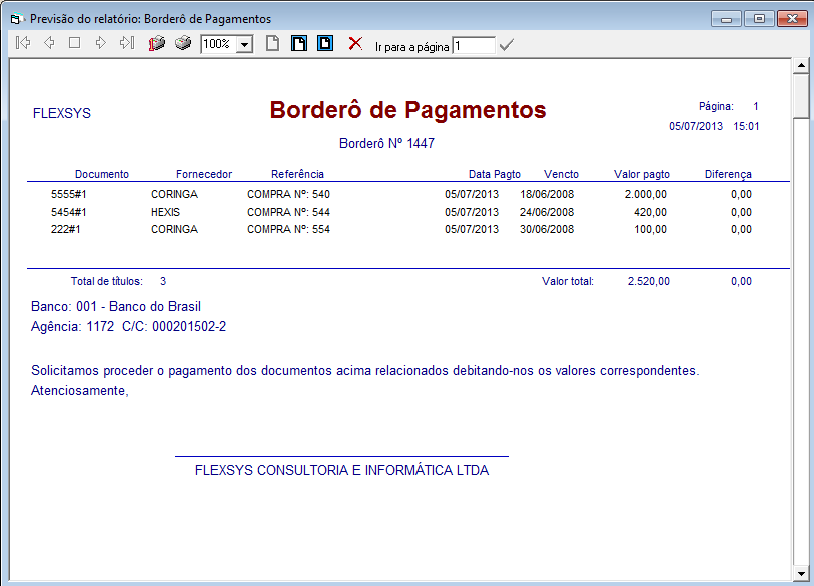
Task: Close the report preview window
Action: (792, 19)
